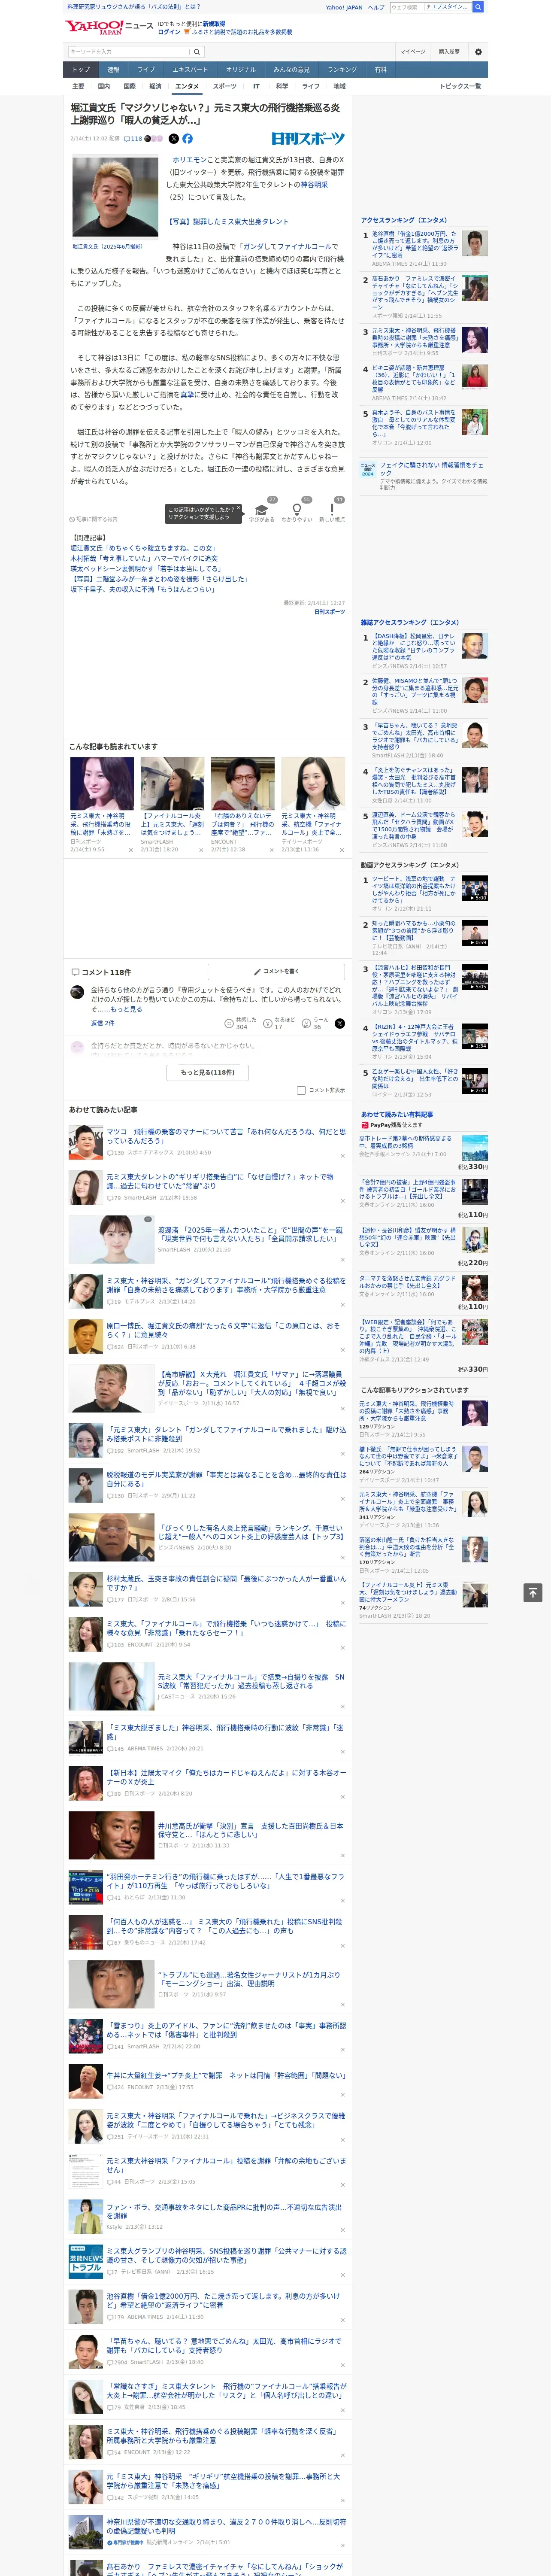Select the エキスパート tab

(x=190, y=70)
